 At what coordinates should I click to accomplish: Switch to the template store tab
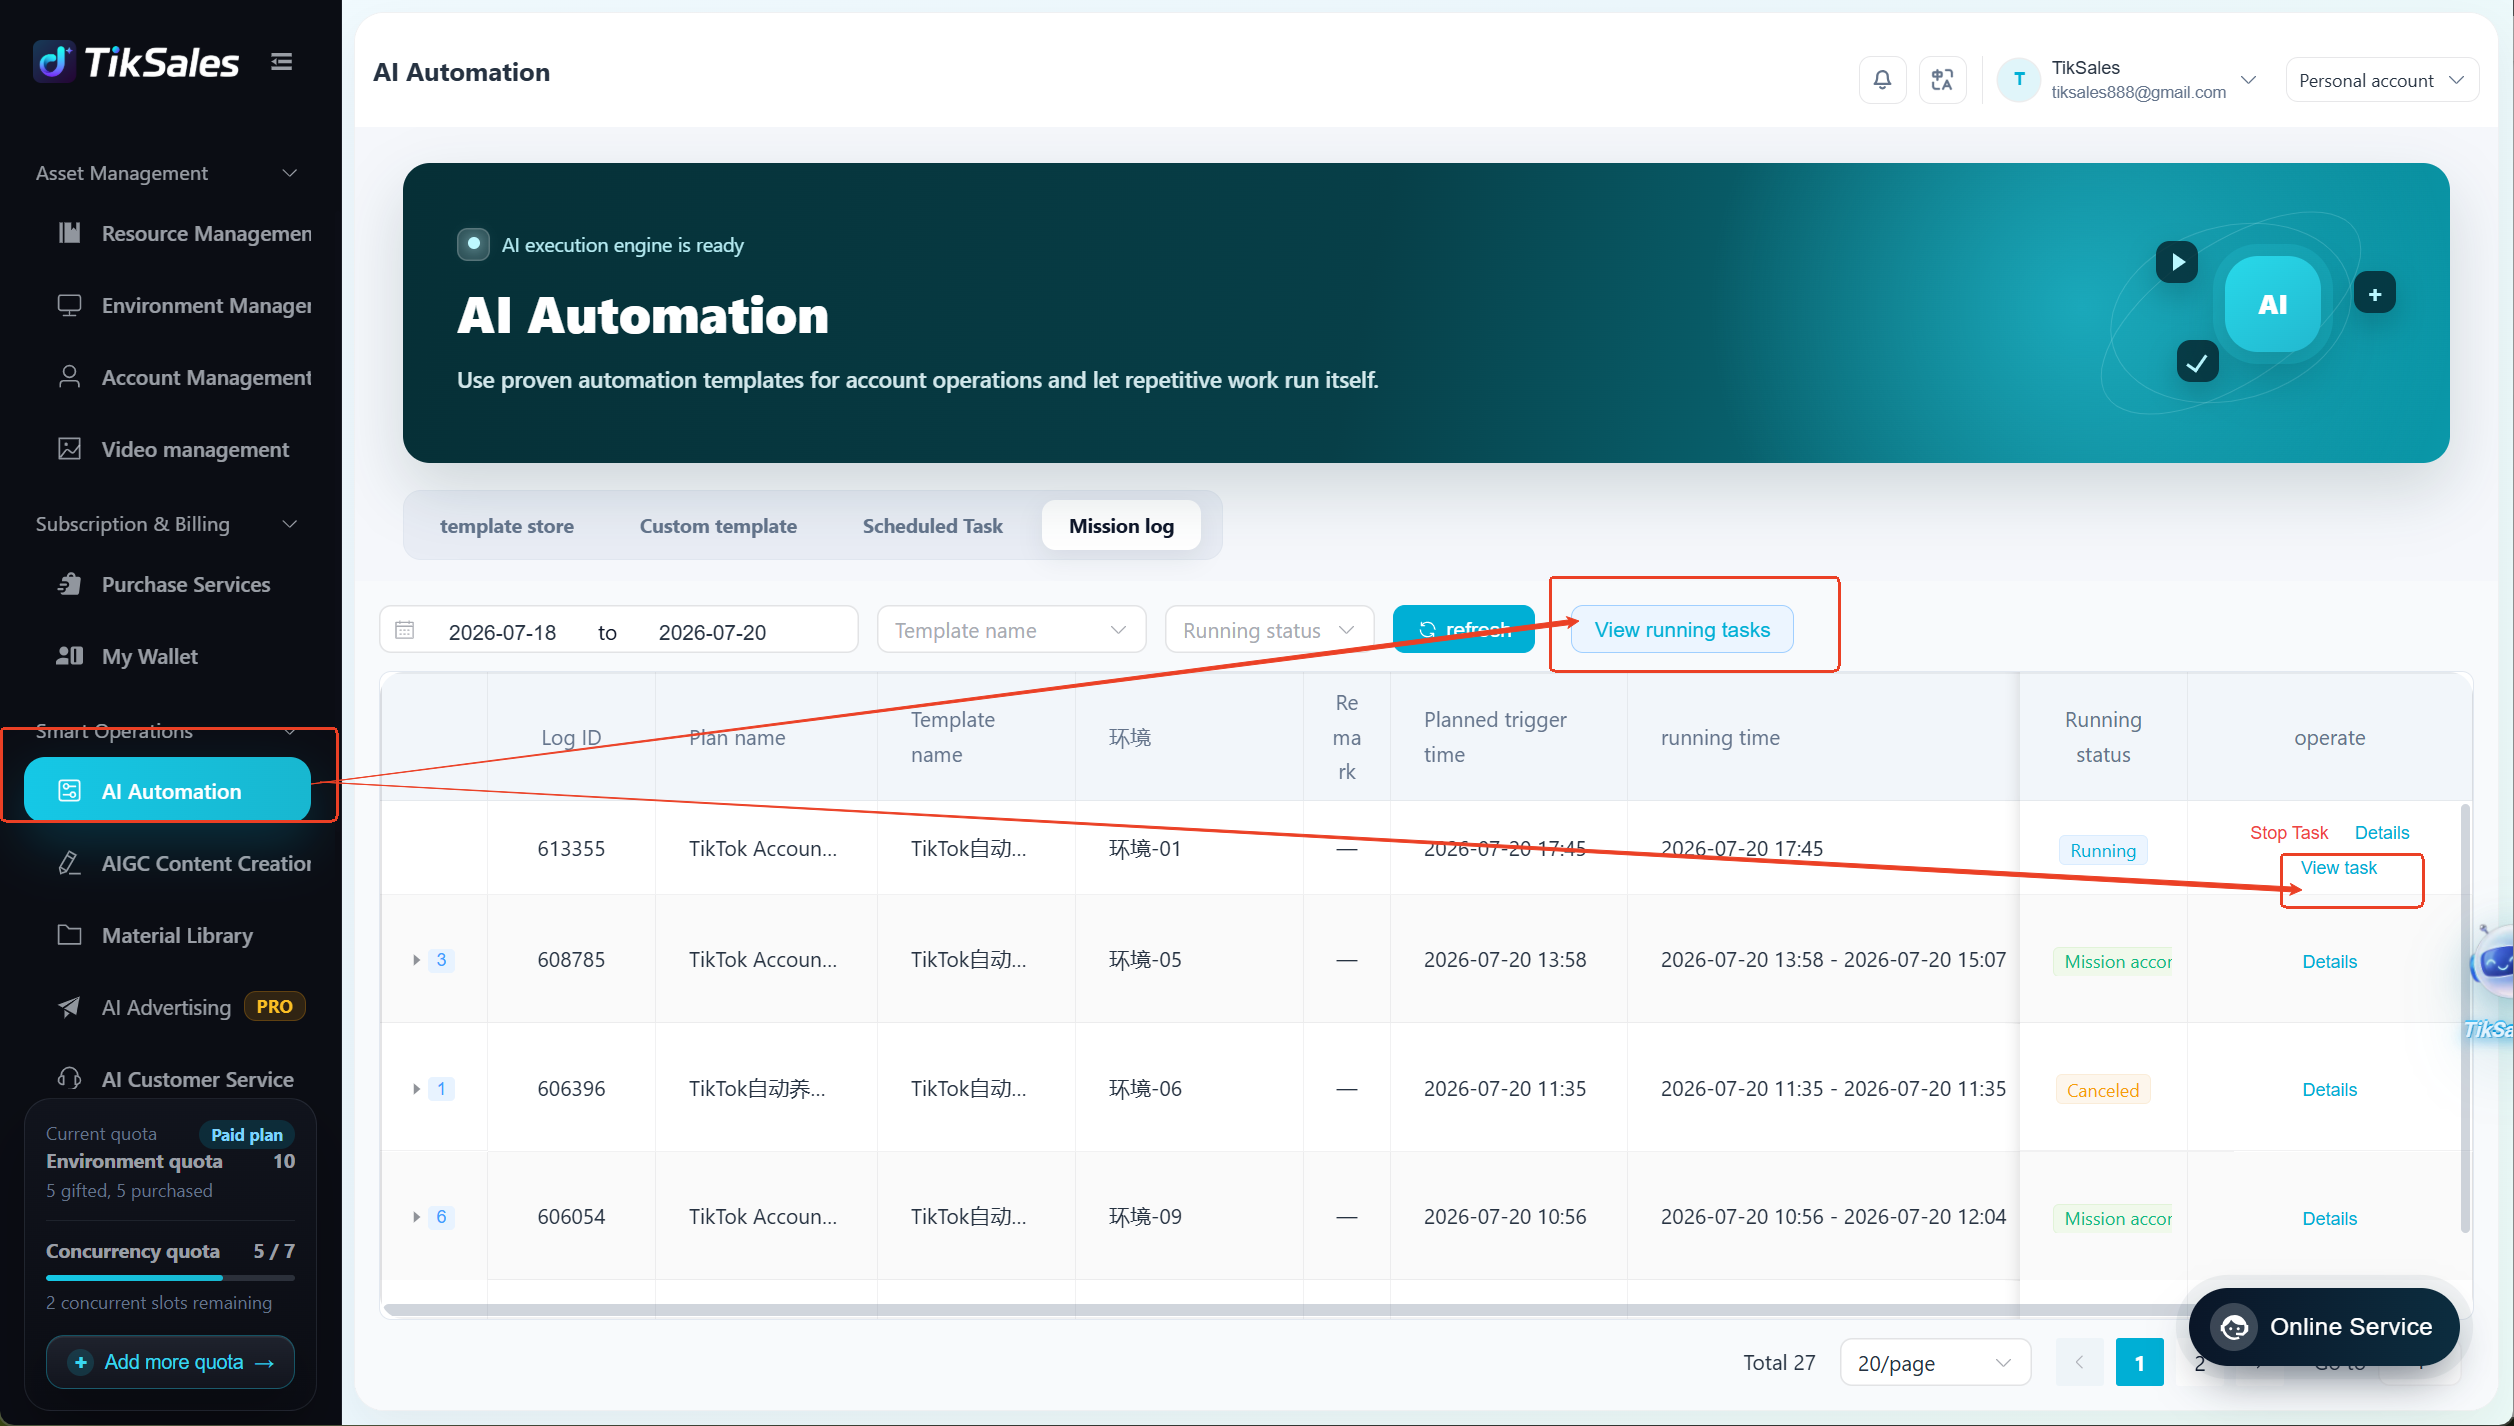coord(507,526)
